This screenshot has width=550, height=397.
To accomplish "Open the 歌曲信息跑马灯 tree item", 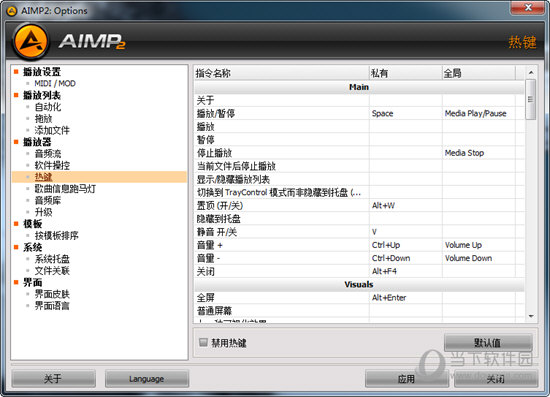I will coord(65,189).
